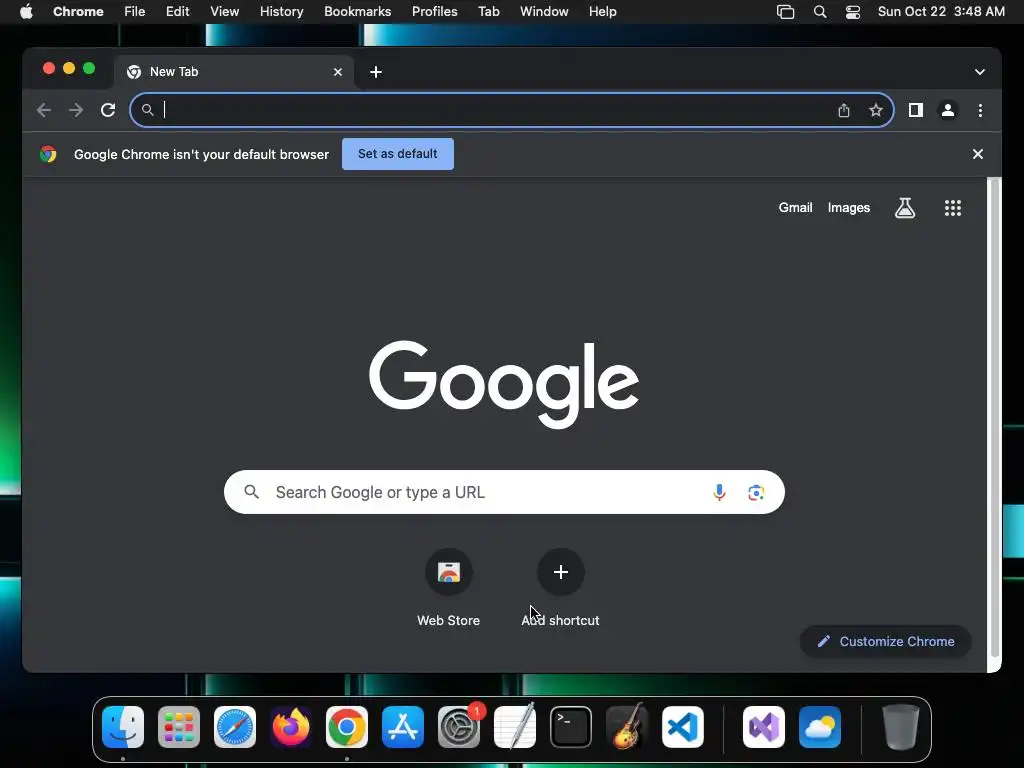The height and width of the screenshot is (768, 1024).
Task: Open the History menu
Action: coord(281,12)
